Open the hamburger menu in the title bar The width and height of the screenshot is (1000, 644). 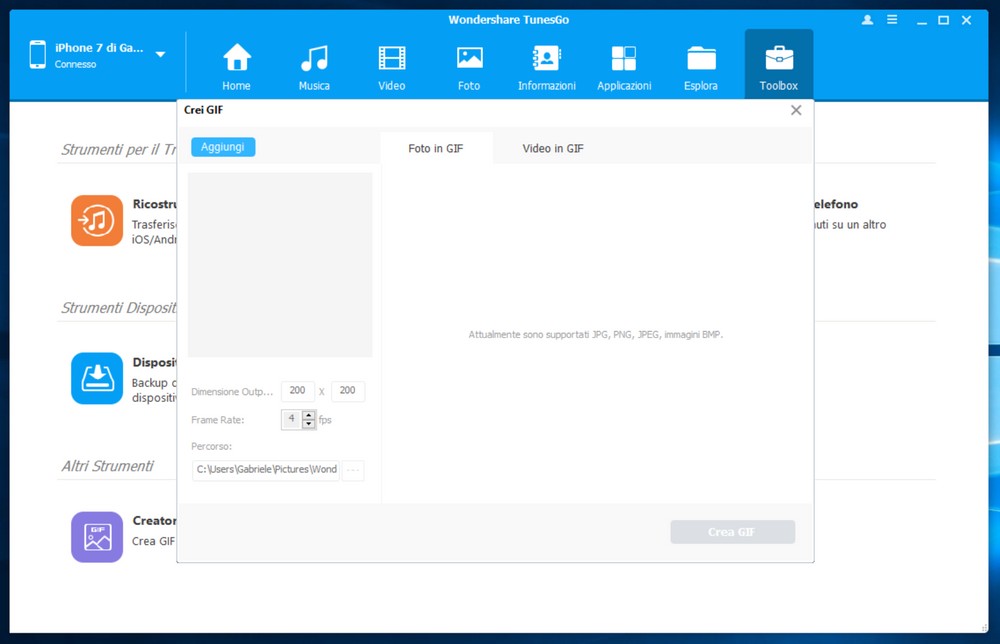point(892,20)
